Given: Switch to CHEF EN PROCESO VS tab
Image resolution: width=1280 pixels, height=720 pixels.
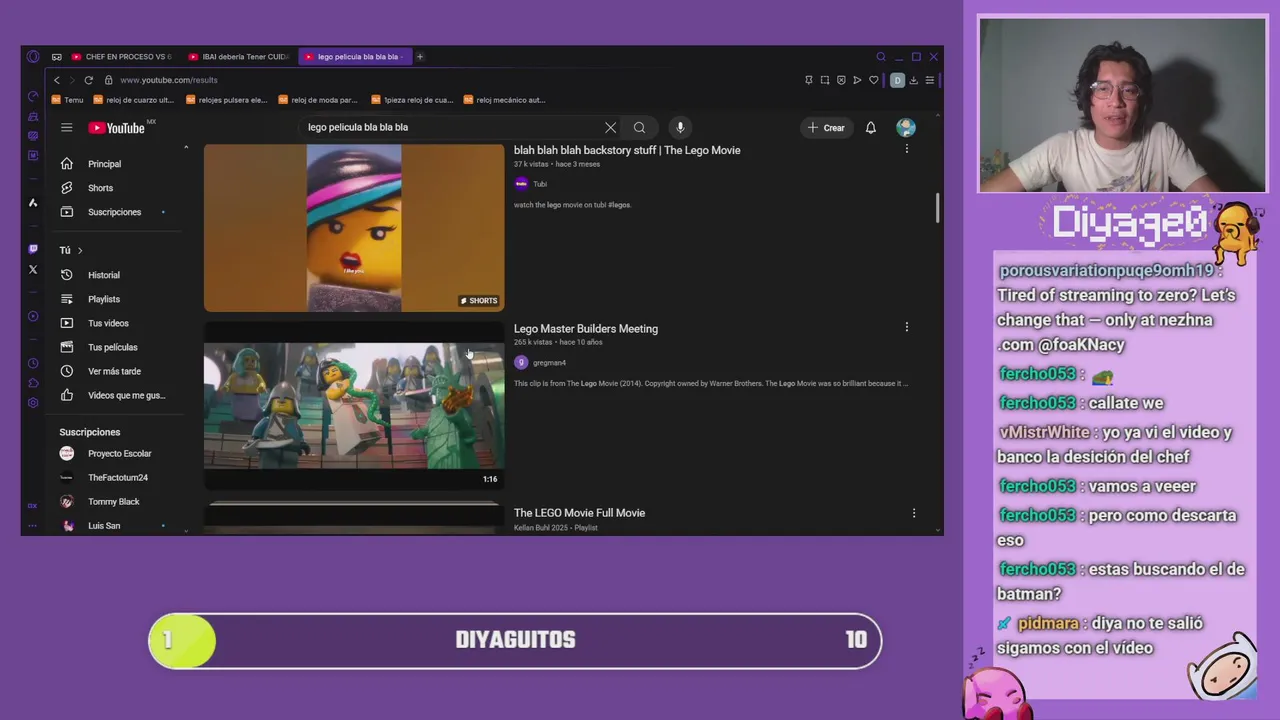Looking at the screenshot, I should click(122, 57).
